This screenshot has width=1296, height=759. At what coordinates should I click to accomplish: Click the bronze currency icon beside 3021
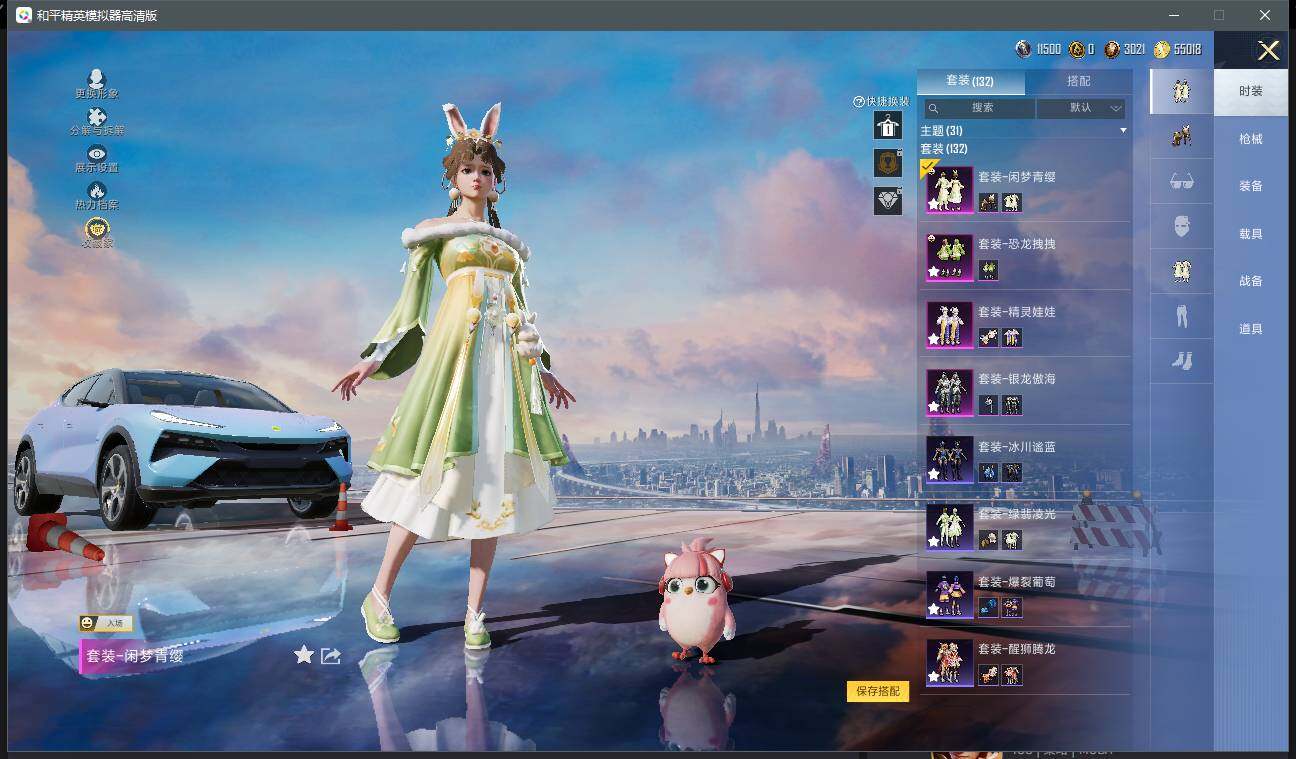click(x=1112, y=49)
